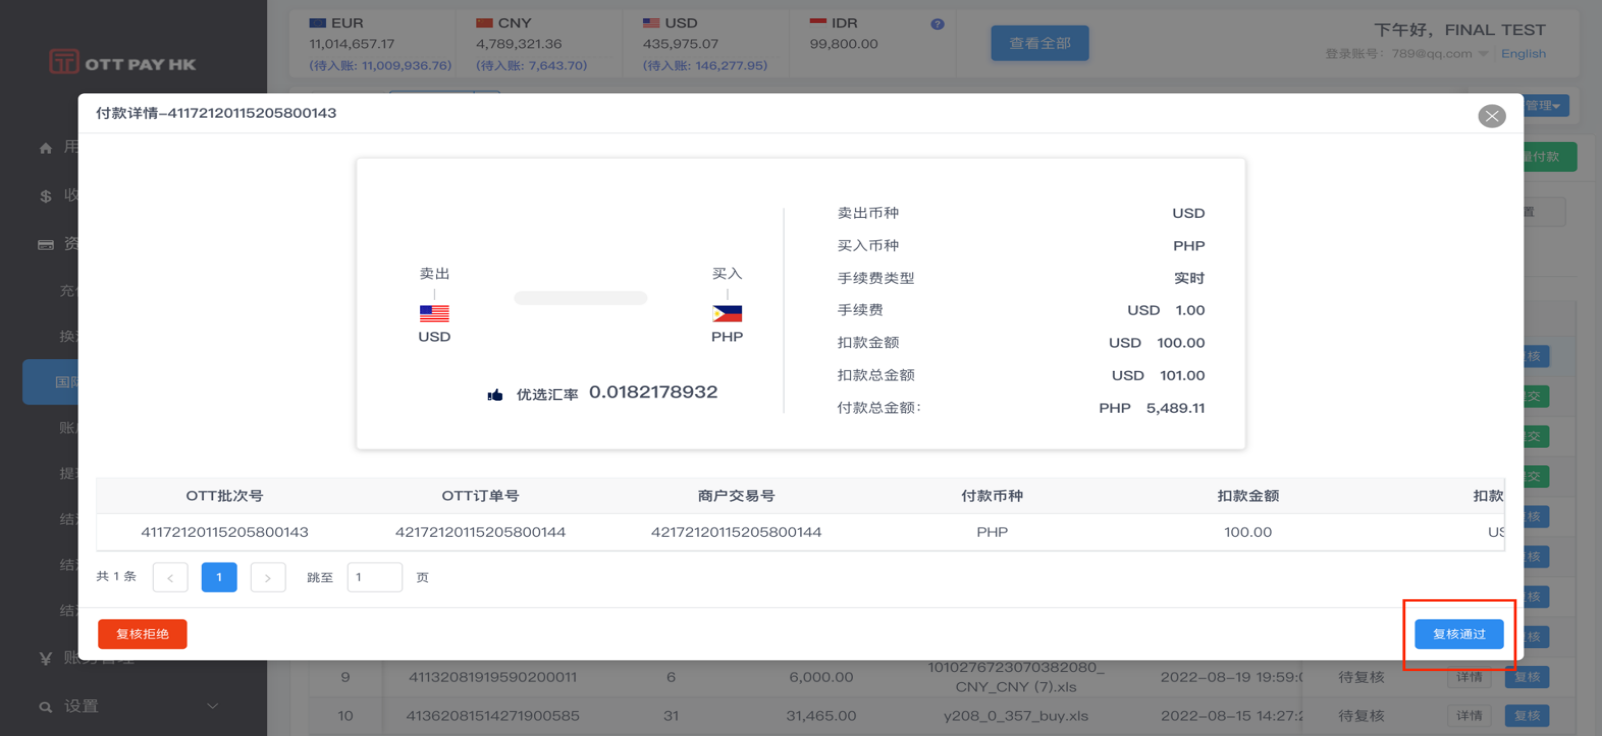Click the 扣款金额 column header in table
The width and height of the screenshot is (1602, 736).
[x=1248, y=496]
